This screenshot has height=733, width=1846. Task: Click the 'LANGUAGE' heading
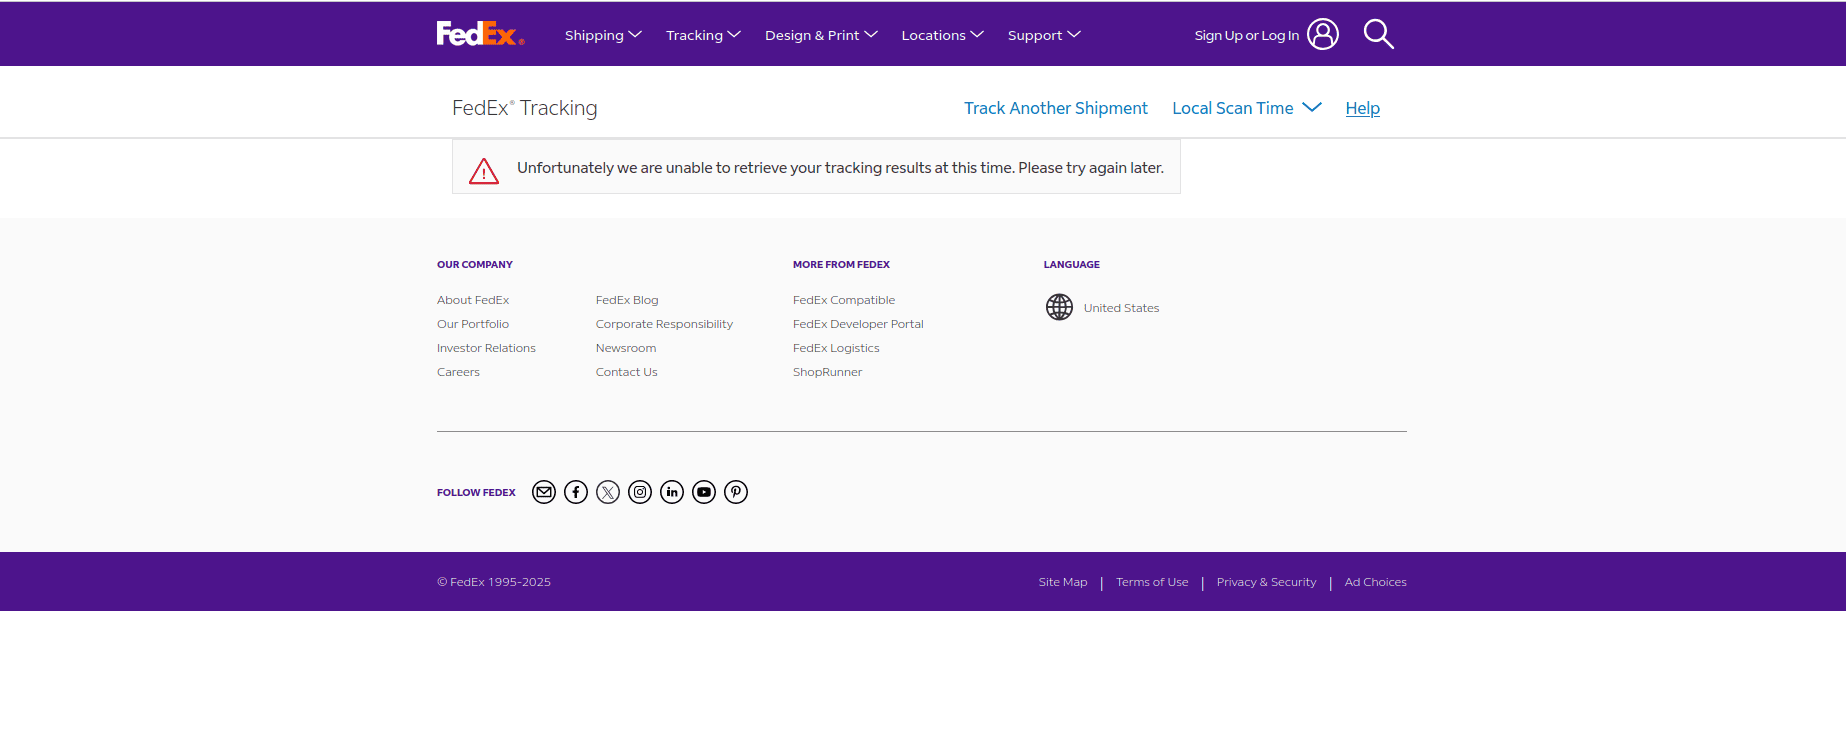[x=1072, y=265]
